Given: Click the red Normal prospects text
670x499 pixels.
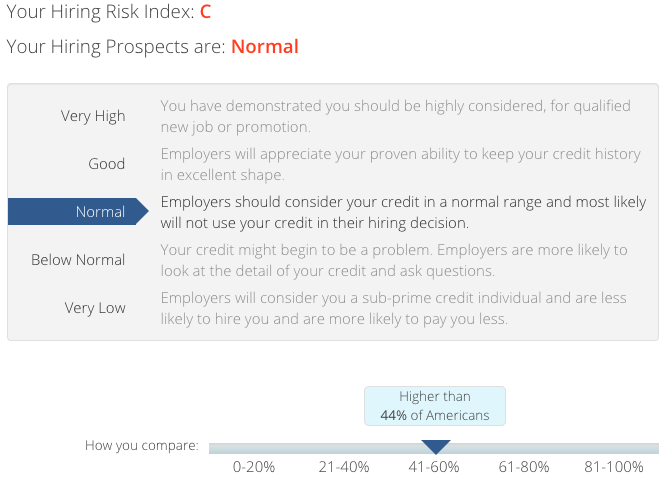Looking at the screenshot, I should pos(265,47).
